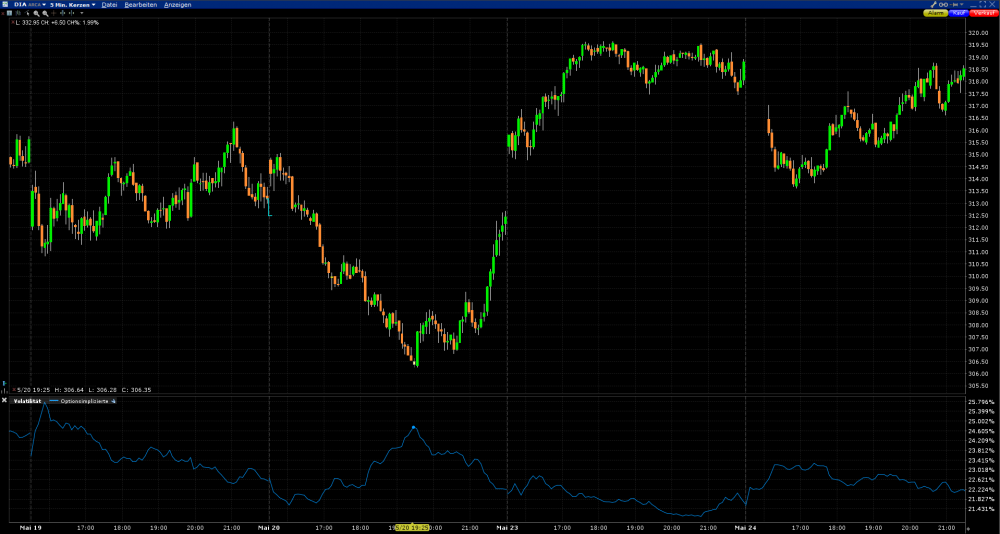This screenshot has height=534, width=1000.
Task: Remove the 5/20 19:25 OHLC label via red x
Action: (x=15, y=389)
